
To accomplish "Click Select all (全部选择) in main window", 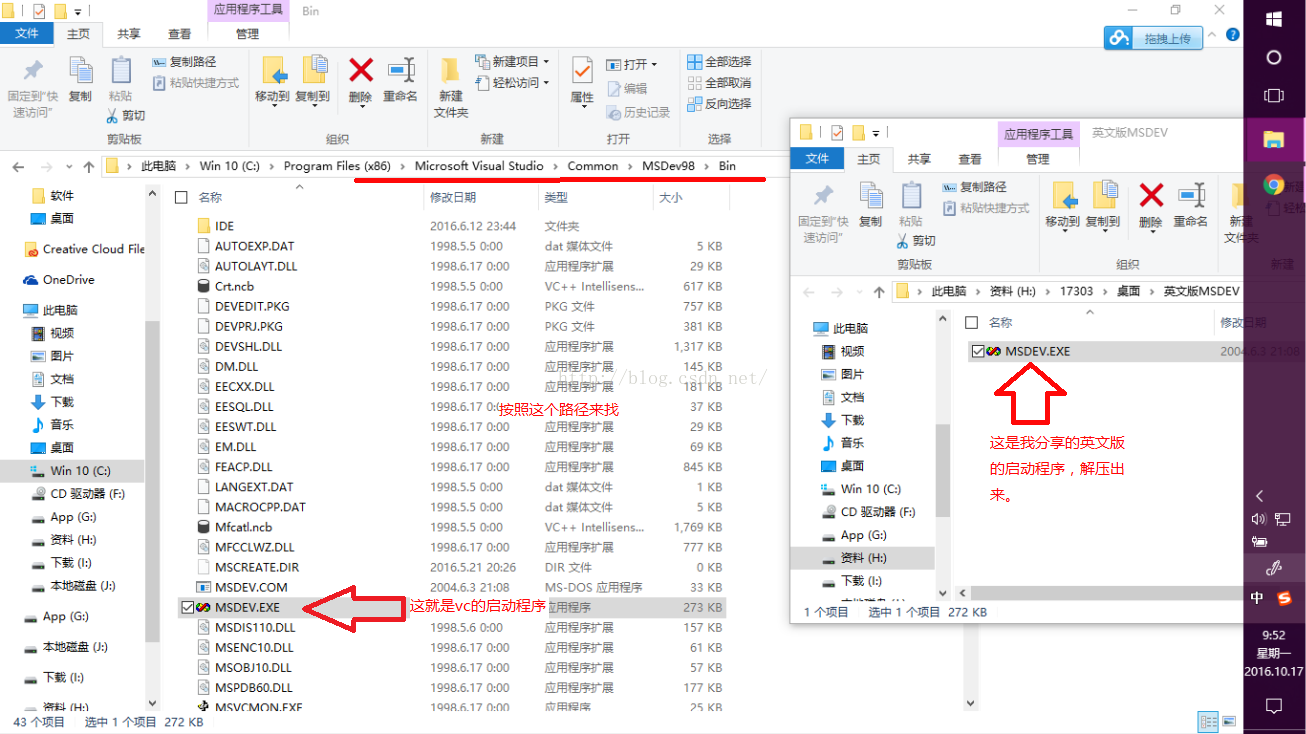I will (719, 62).
